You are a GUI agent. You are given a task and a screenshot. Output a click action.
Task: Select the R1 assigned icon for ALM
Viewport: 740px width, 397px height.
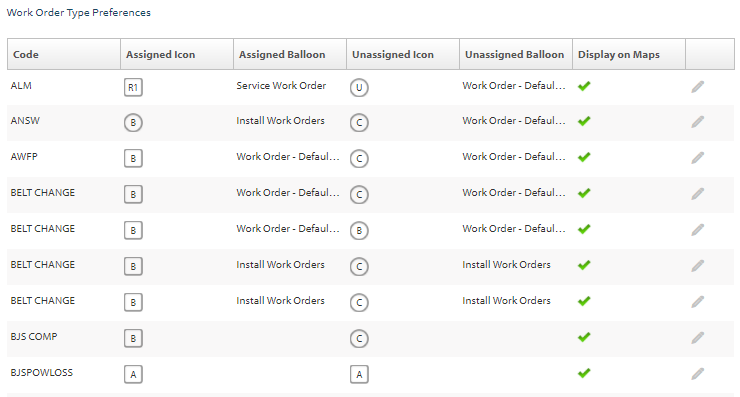click(133, 87)
